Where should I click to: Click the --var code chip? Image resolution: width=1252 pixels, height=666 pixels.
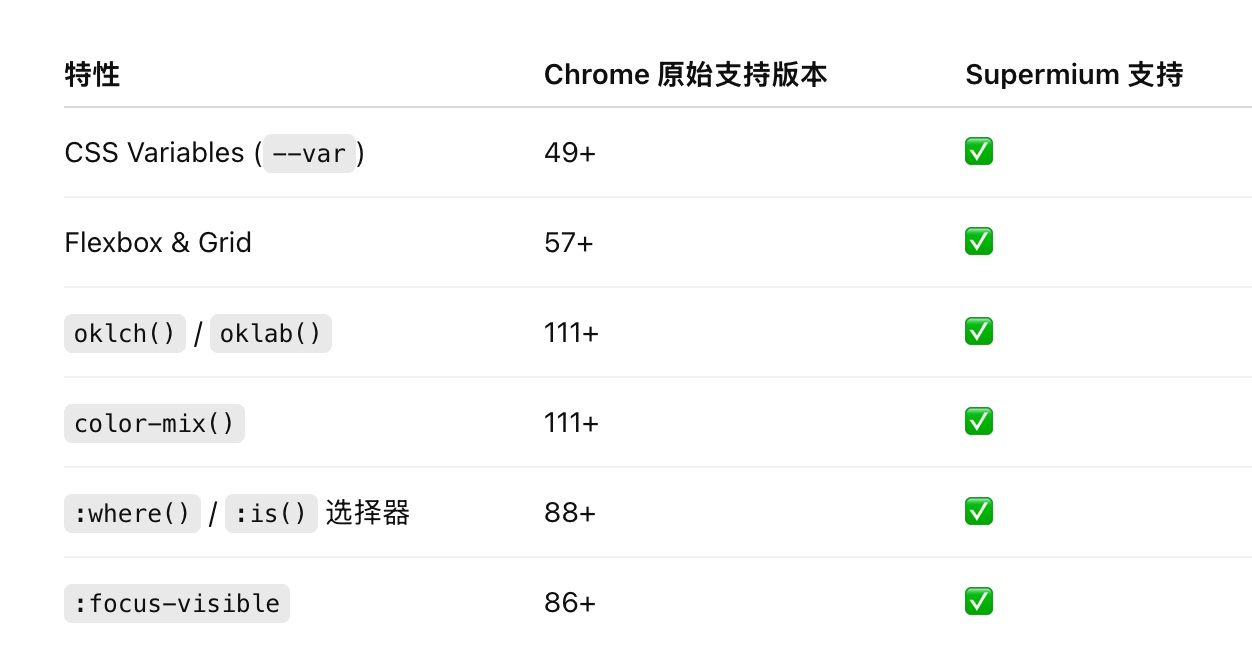click(x=309, y=154)
